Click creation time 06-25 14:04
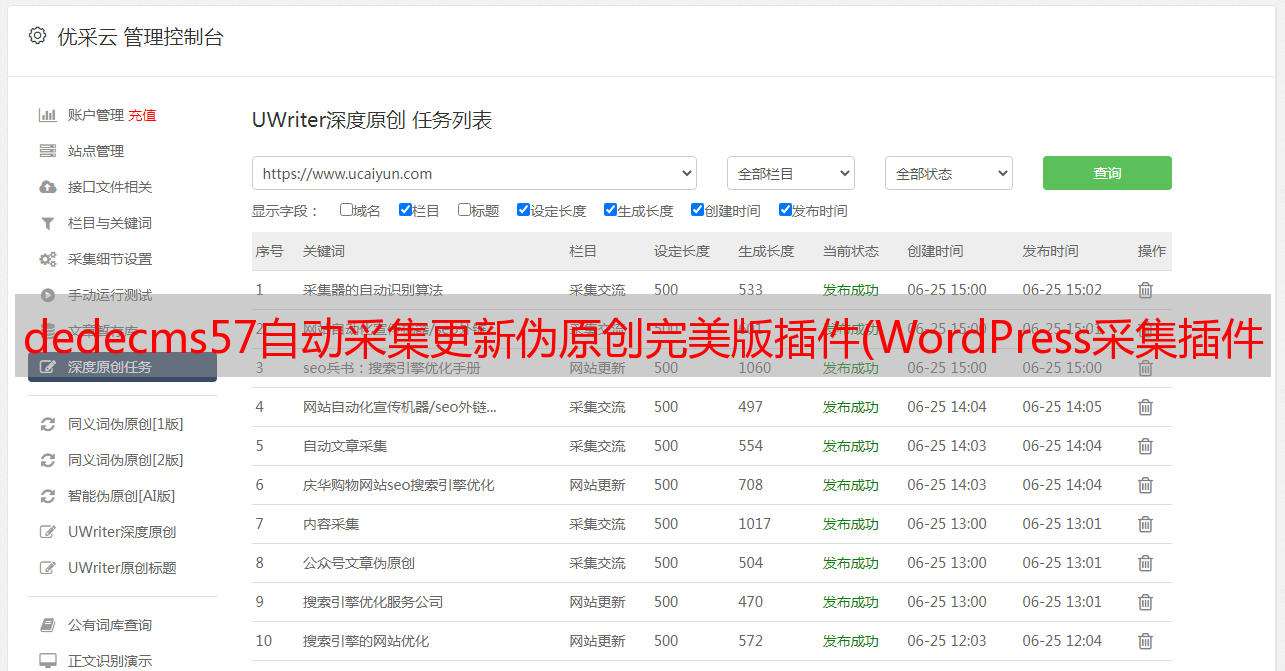 point(947,407)
